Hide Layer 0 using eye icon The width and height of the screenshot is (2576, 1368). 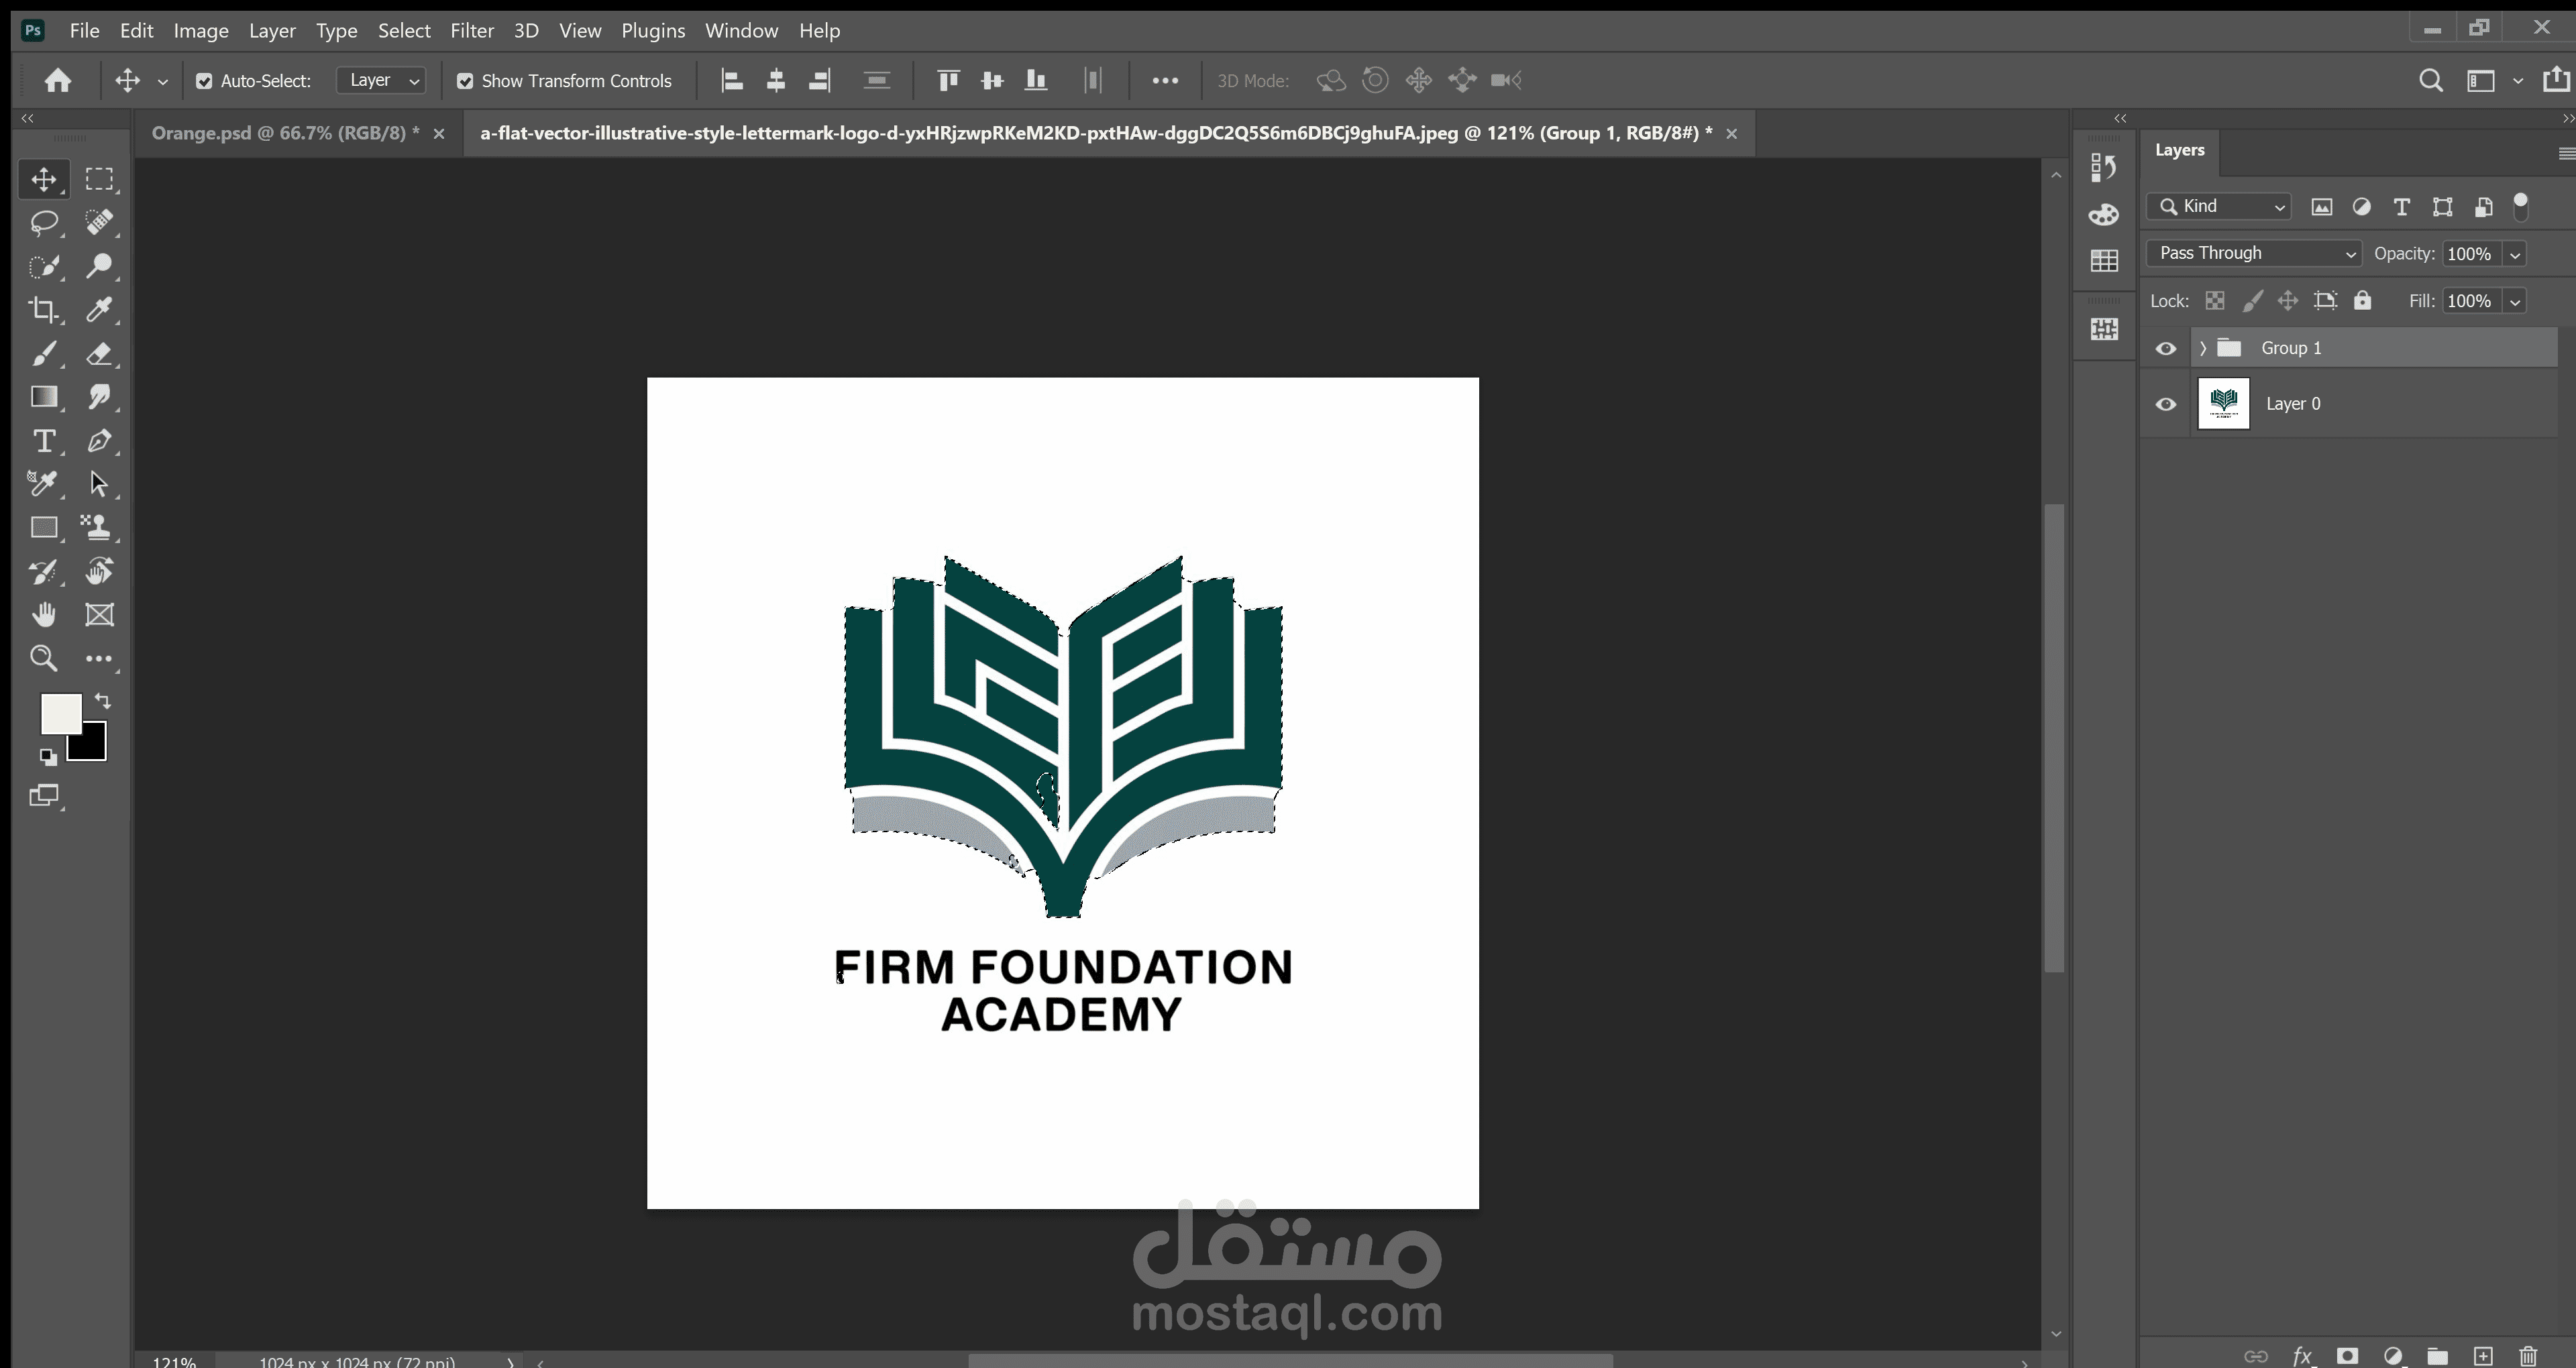coord(2166,404)
